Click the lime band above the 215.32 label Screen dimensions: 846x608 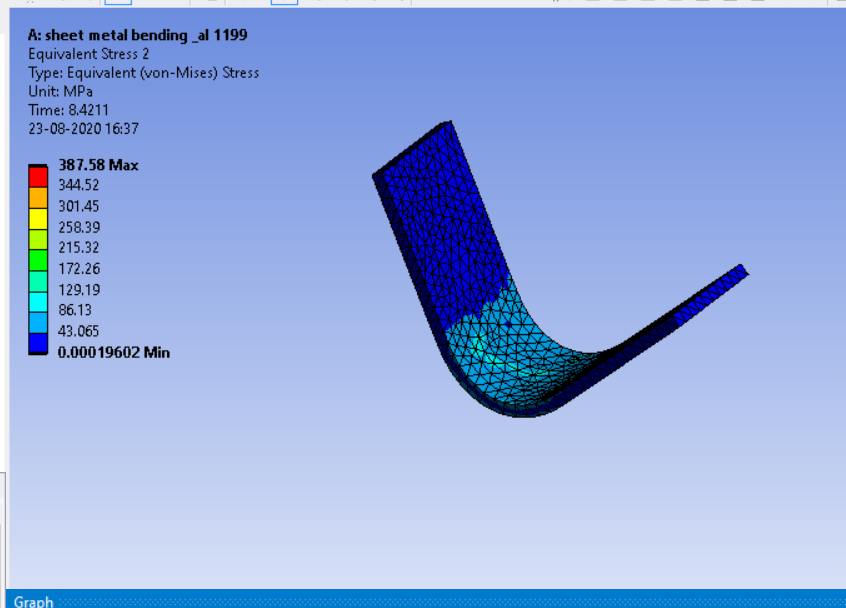38,240
